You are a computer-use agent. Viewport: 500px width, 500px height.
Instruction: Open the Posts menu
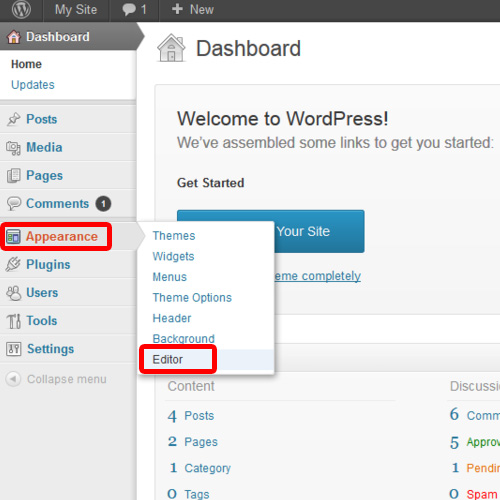coord(42,119)
